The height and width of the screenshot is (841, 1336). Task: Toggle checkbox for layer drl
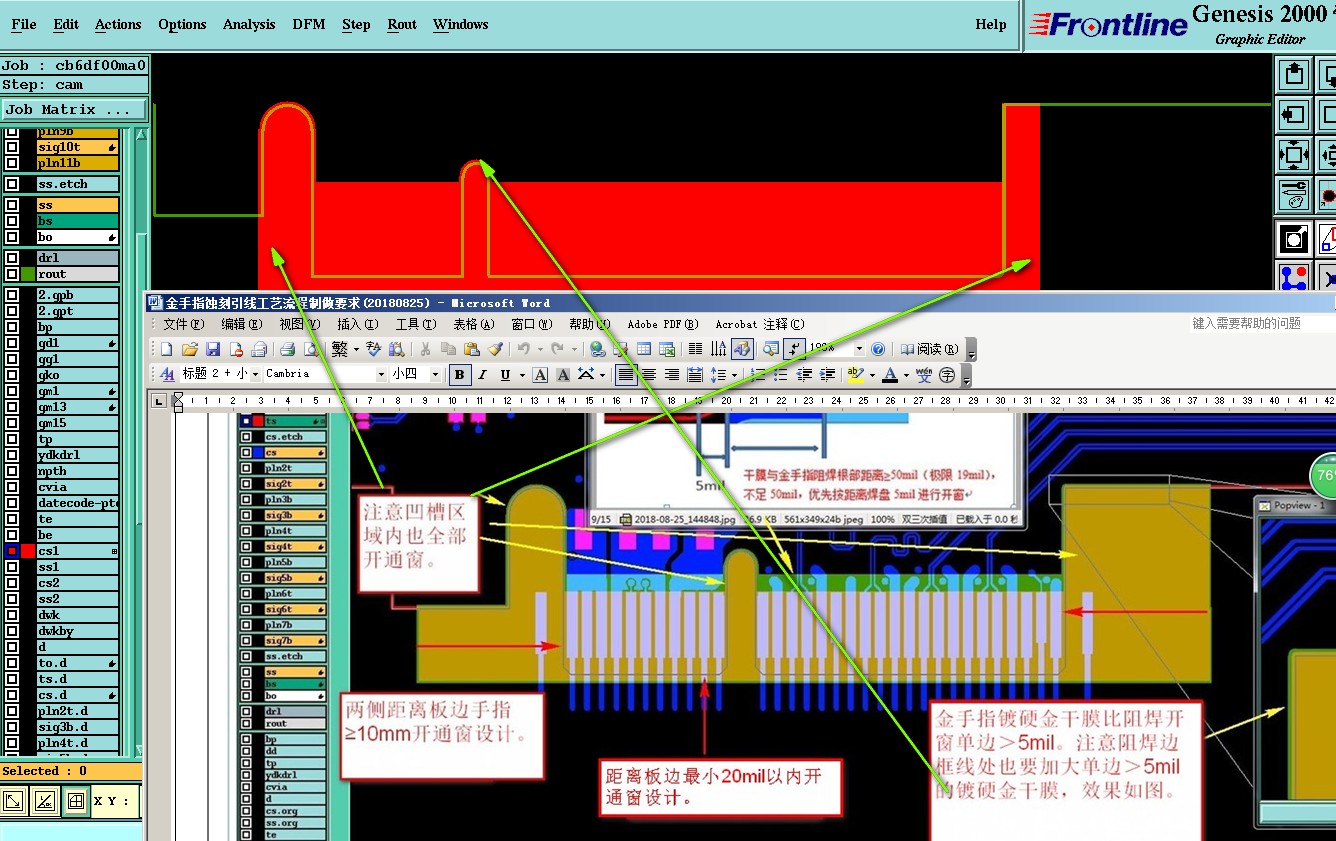[x=12, y=258]
